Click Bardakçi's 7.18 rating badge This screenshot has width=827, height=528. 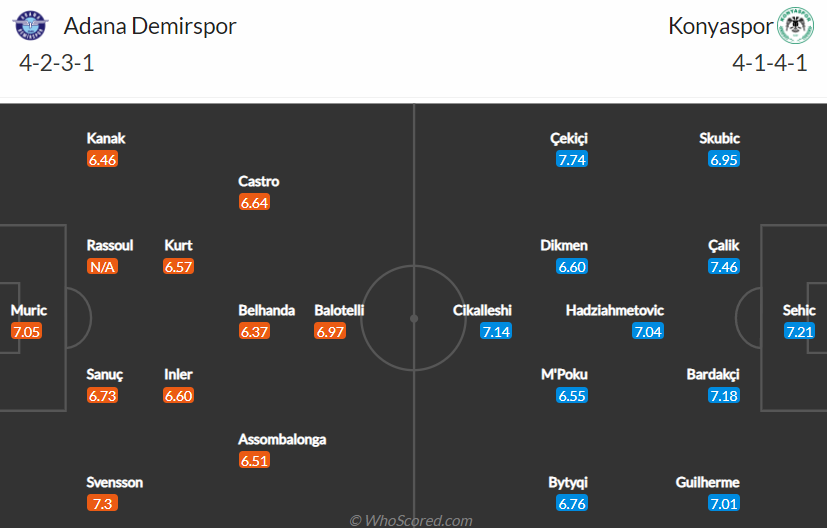coord(724,395)
